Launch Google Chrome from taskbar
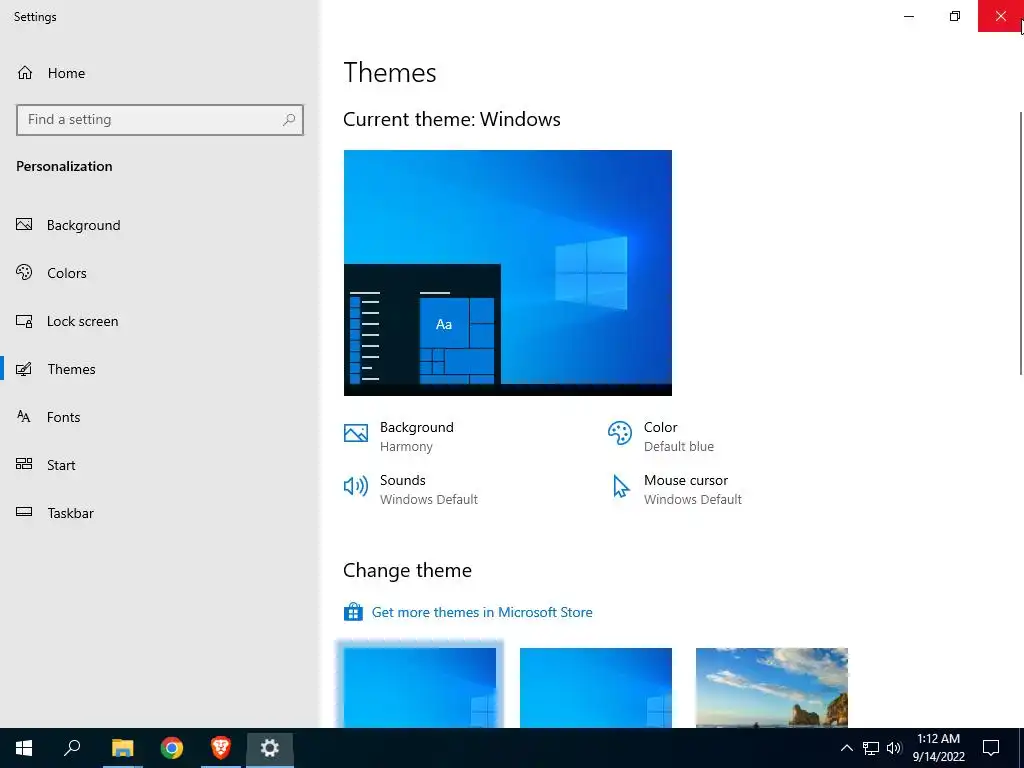This screenshot has height=768, width=1024. 172,748
